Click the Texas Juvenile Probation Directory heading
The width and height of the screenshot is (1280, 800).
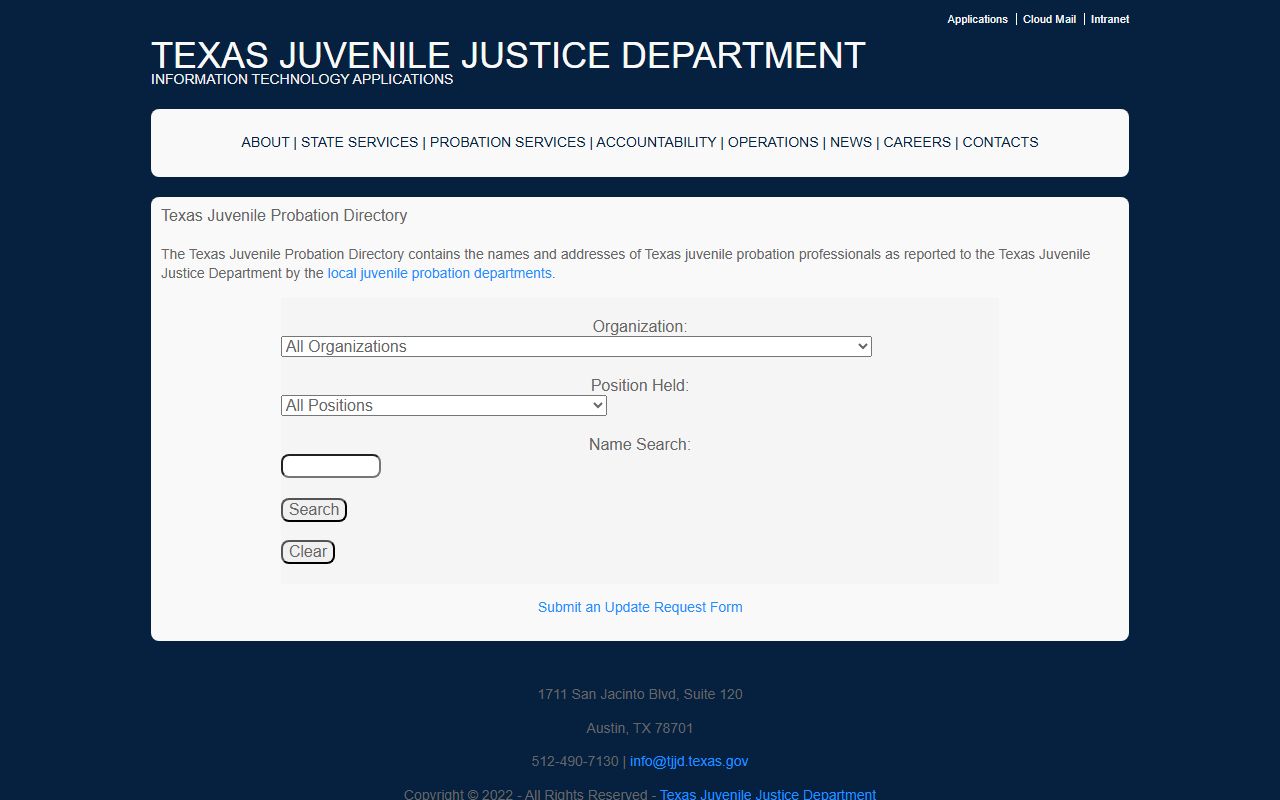pos(284,215)
